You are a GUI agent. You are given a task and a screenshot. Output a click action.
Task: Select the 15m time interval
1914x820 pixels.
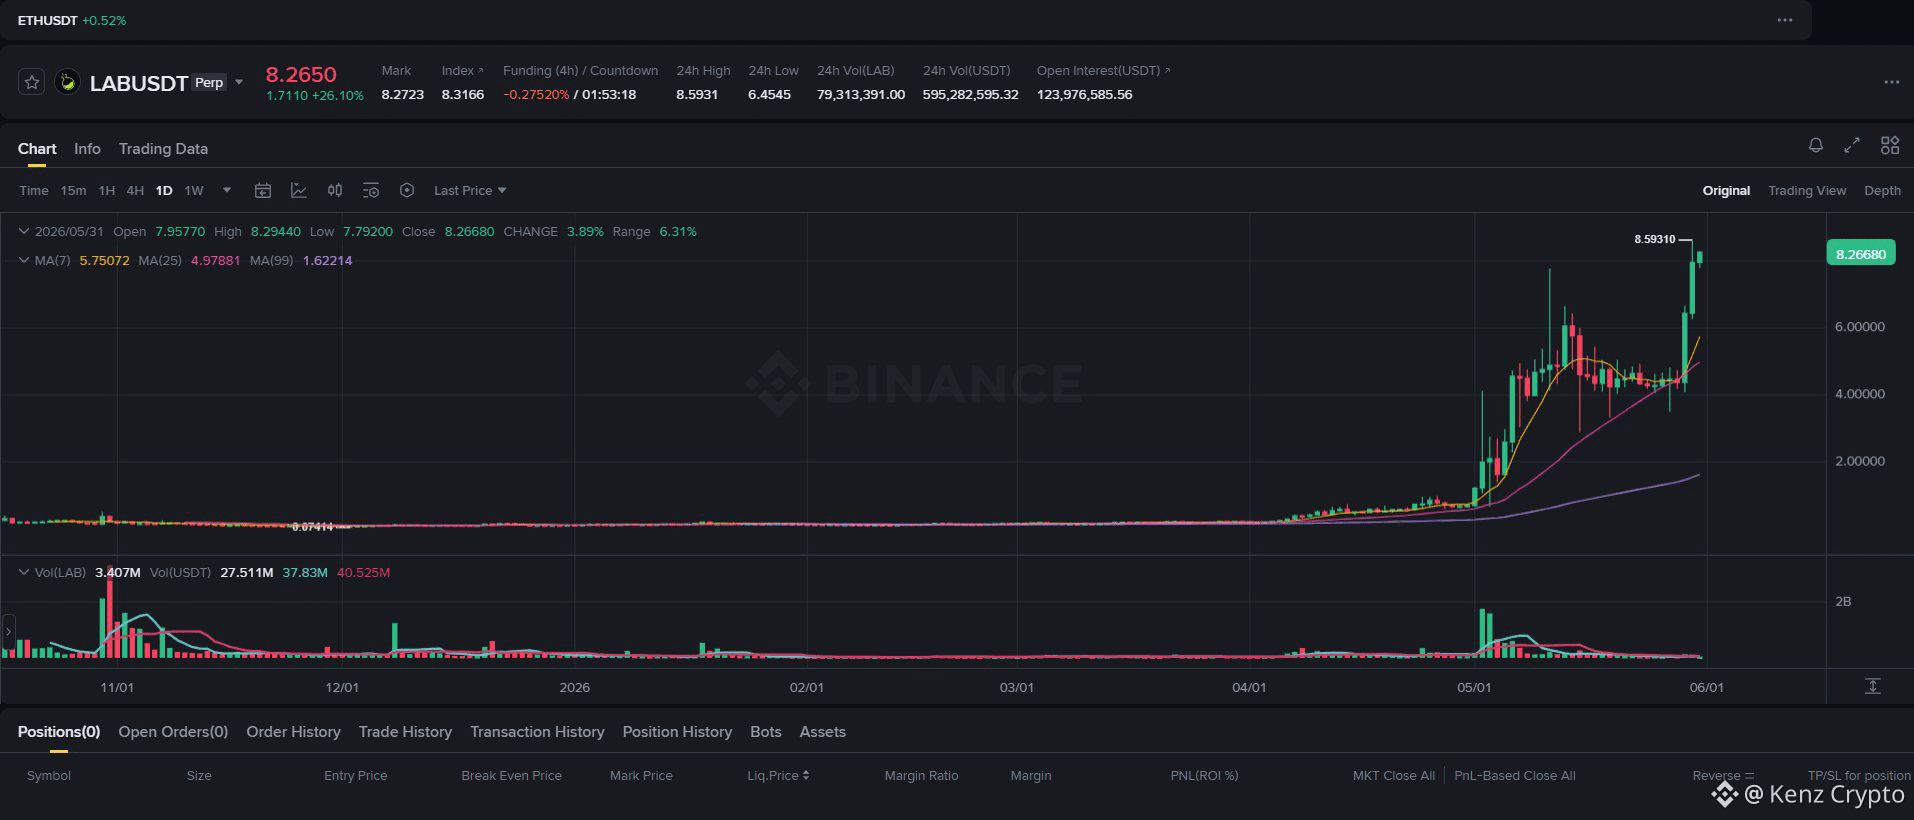tap(73, 190)
